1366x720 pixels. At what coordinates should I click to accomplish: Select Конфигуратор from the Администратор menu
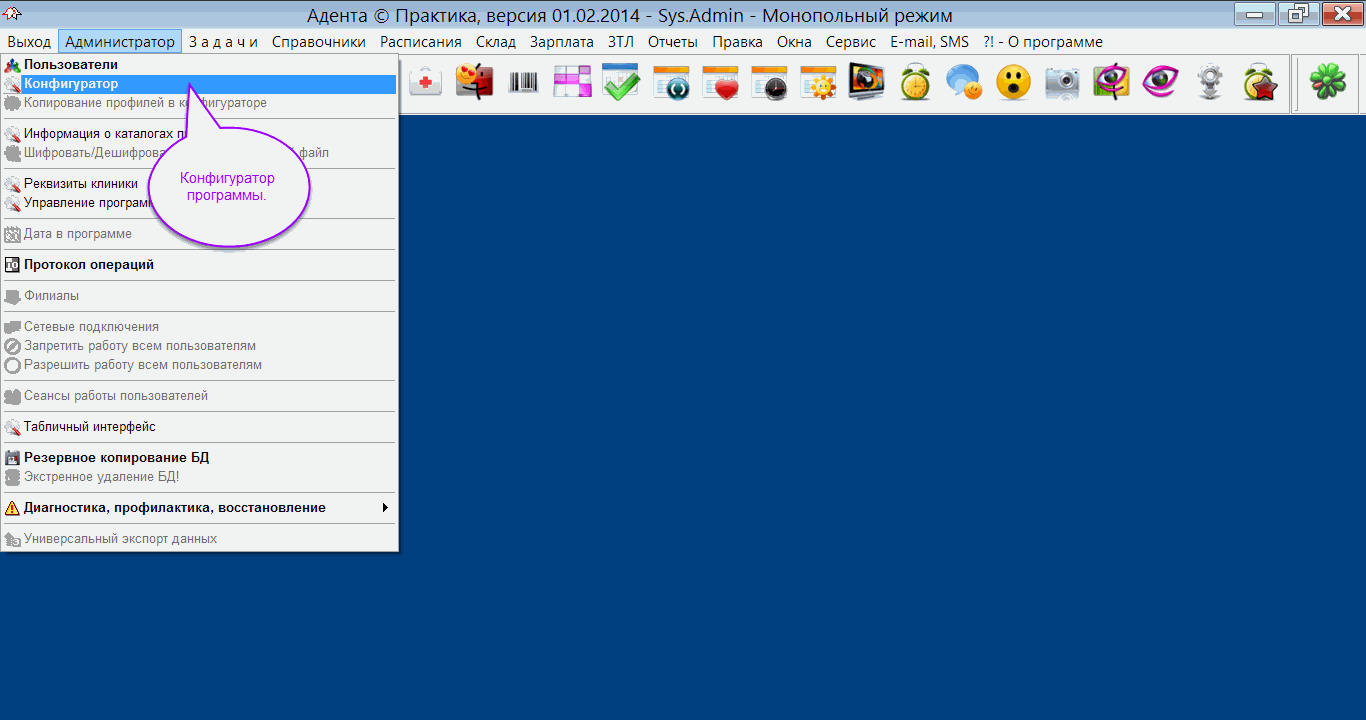click(71, 84)
